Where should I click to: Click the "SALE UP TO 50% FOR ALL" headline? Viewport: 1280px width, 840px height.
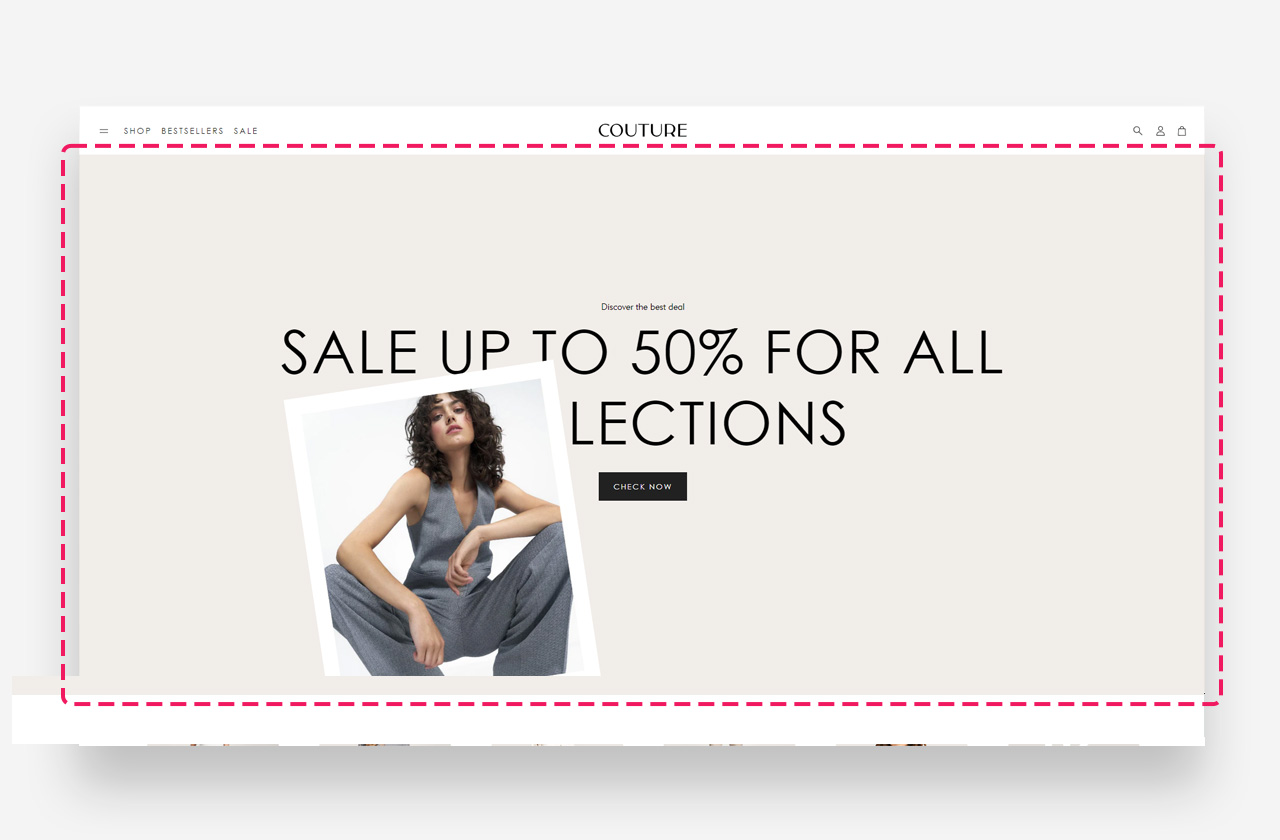(x=642, y=352)
